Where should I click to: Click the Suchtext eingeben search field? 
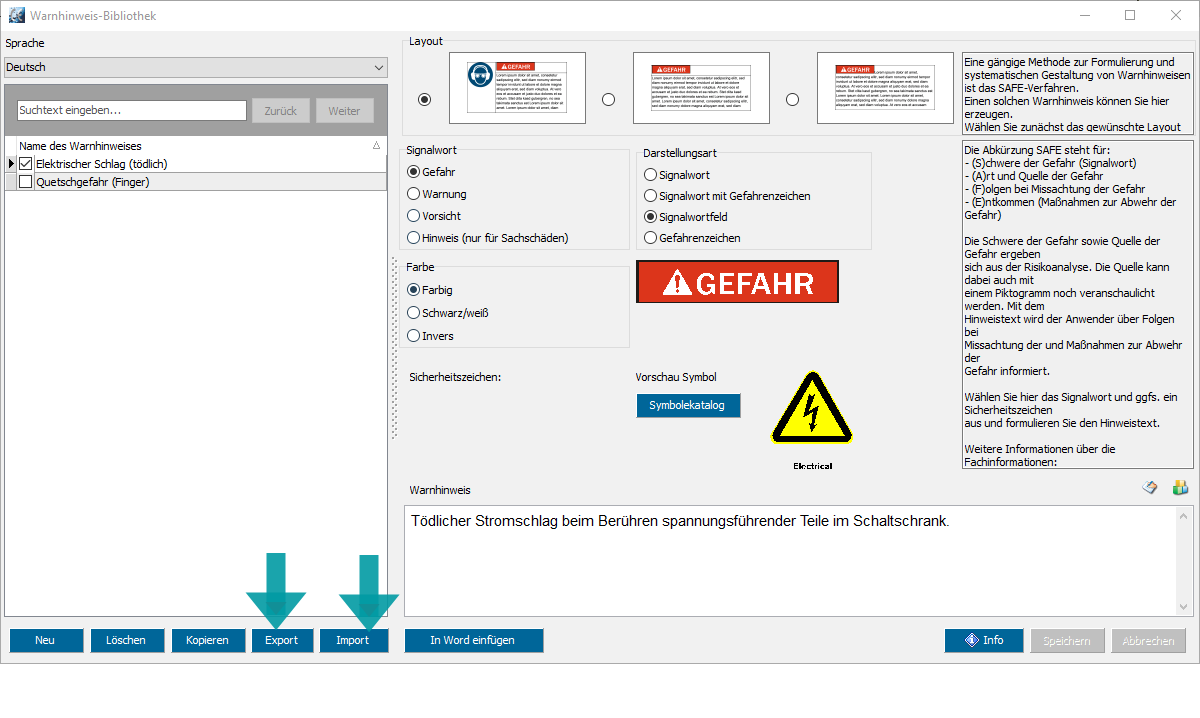coord(132,111)
